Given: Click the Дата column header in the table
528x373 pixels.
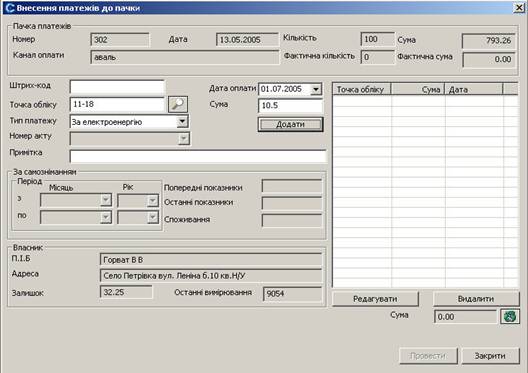Looking at the screenshot, I should [474, 90].
